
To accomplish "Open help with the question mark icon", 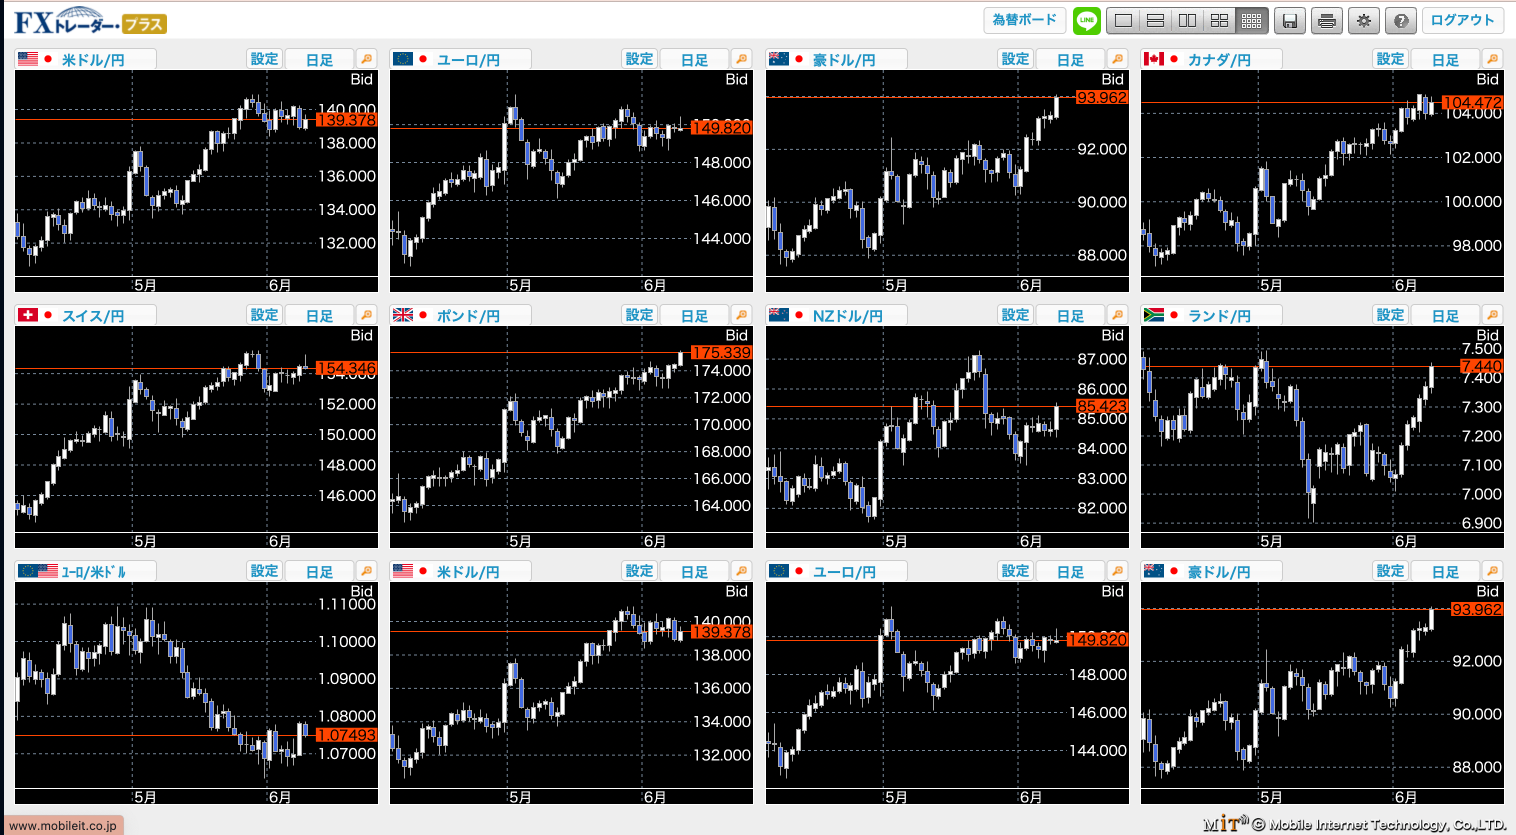I will pos(1401,20).
